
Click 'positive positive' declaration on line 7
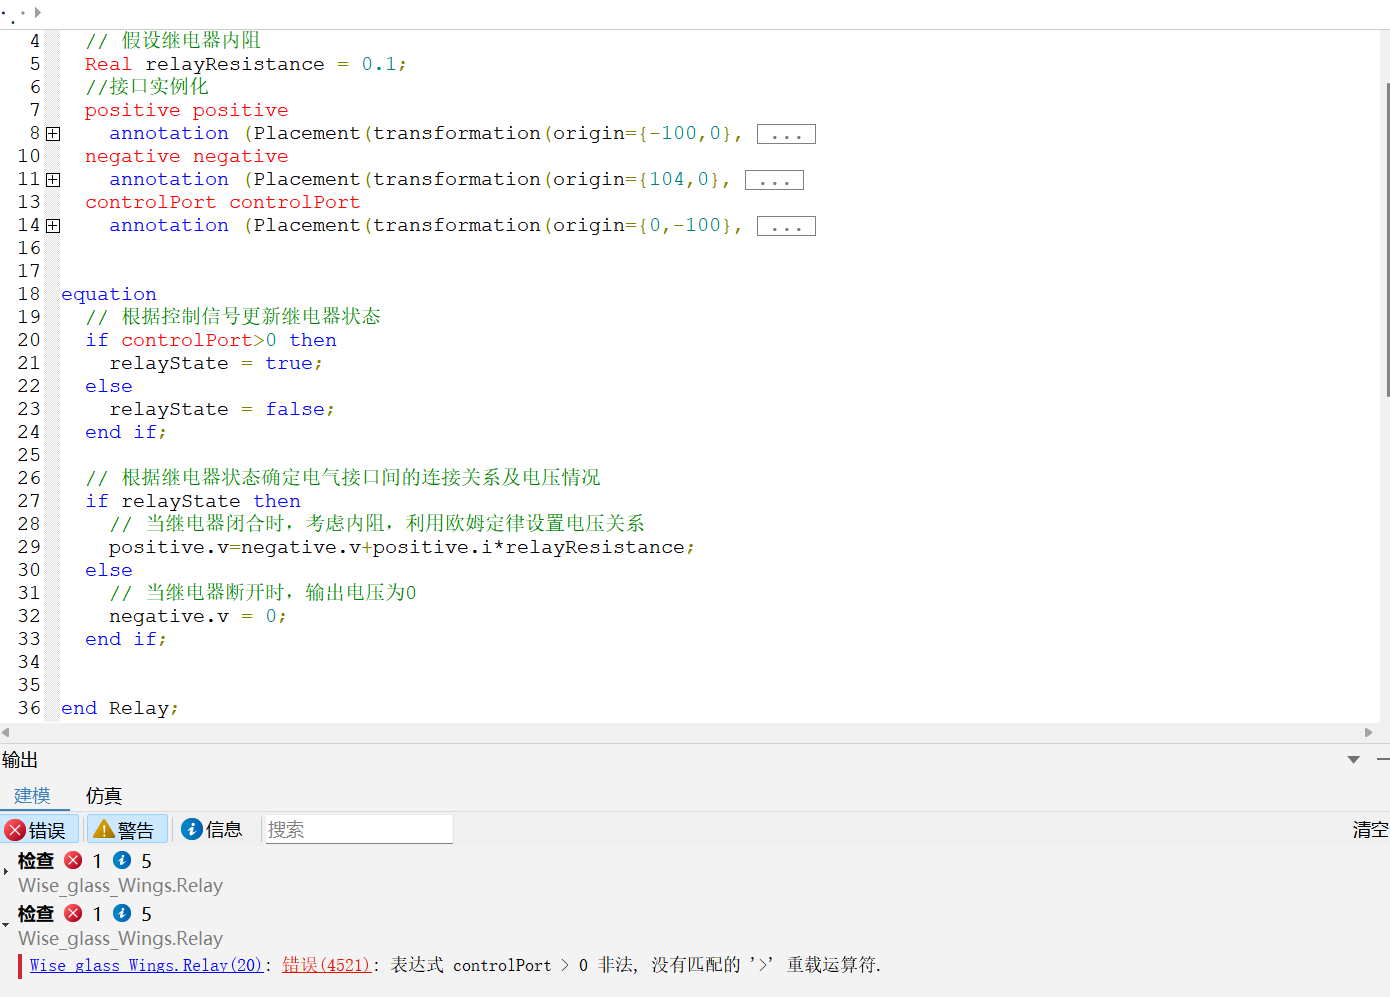pyautogui.click(x=187, y=110)
